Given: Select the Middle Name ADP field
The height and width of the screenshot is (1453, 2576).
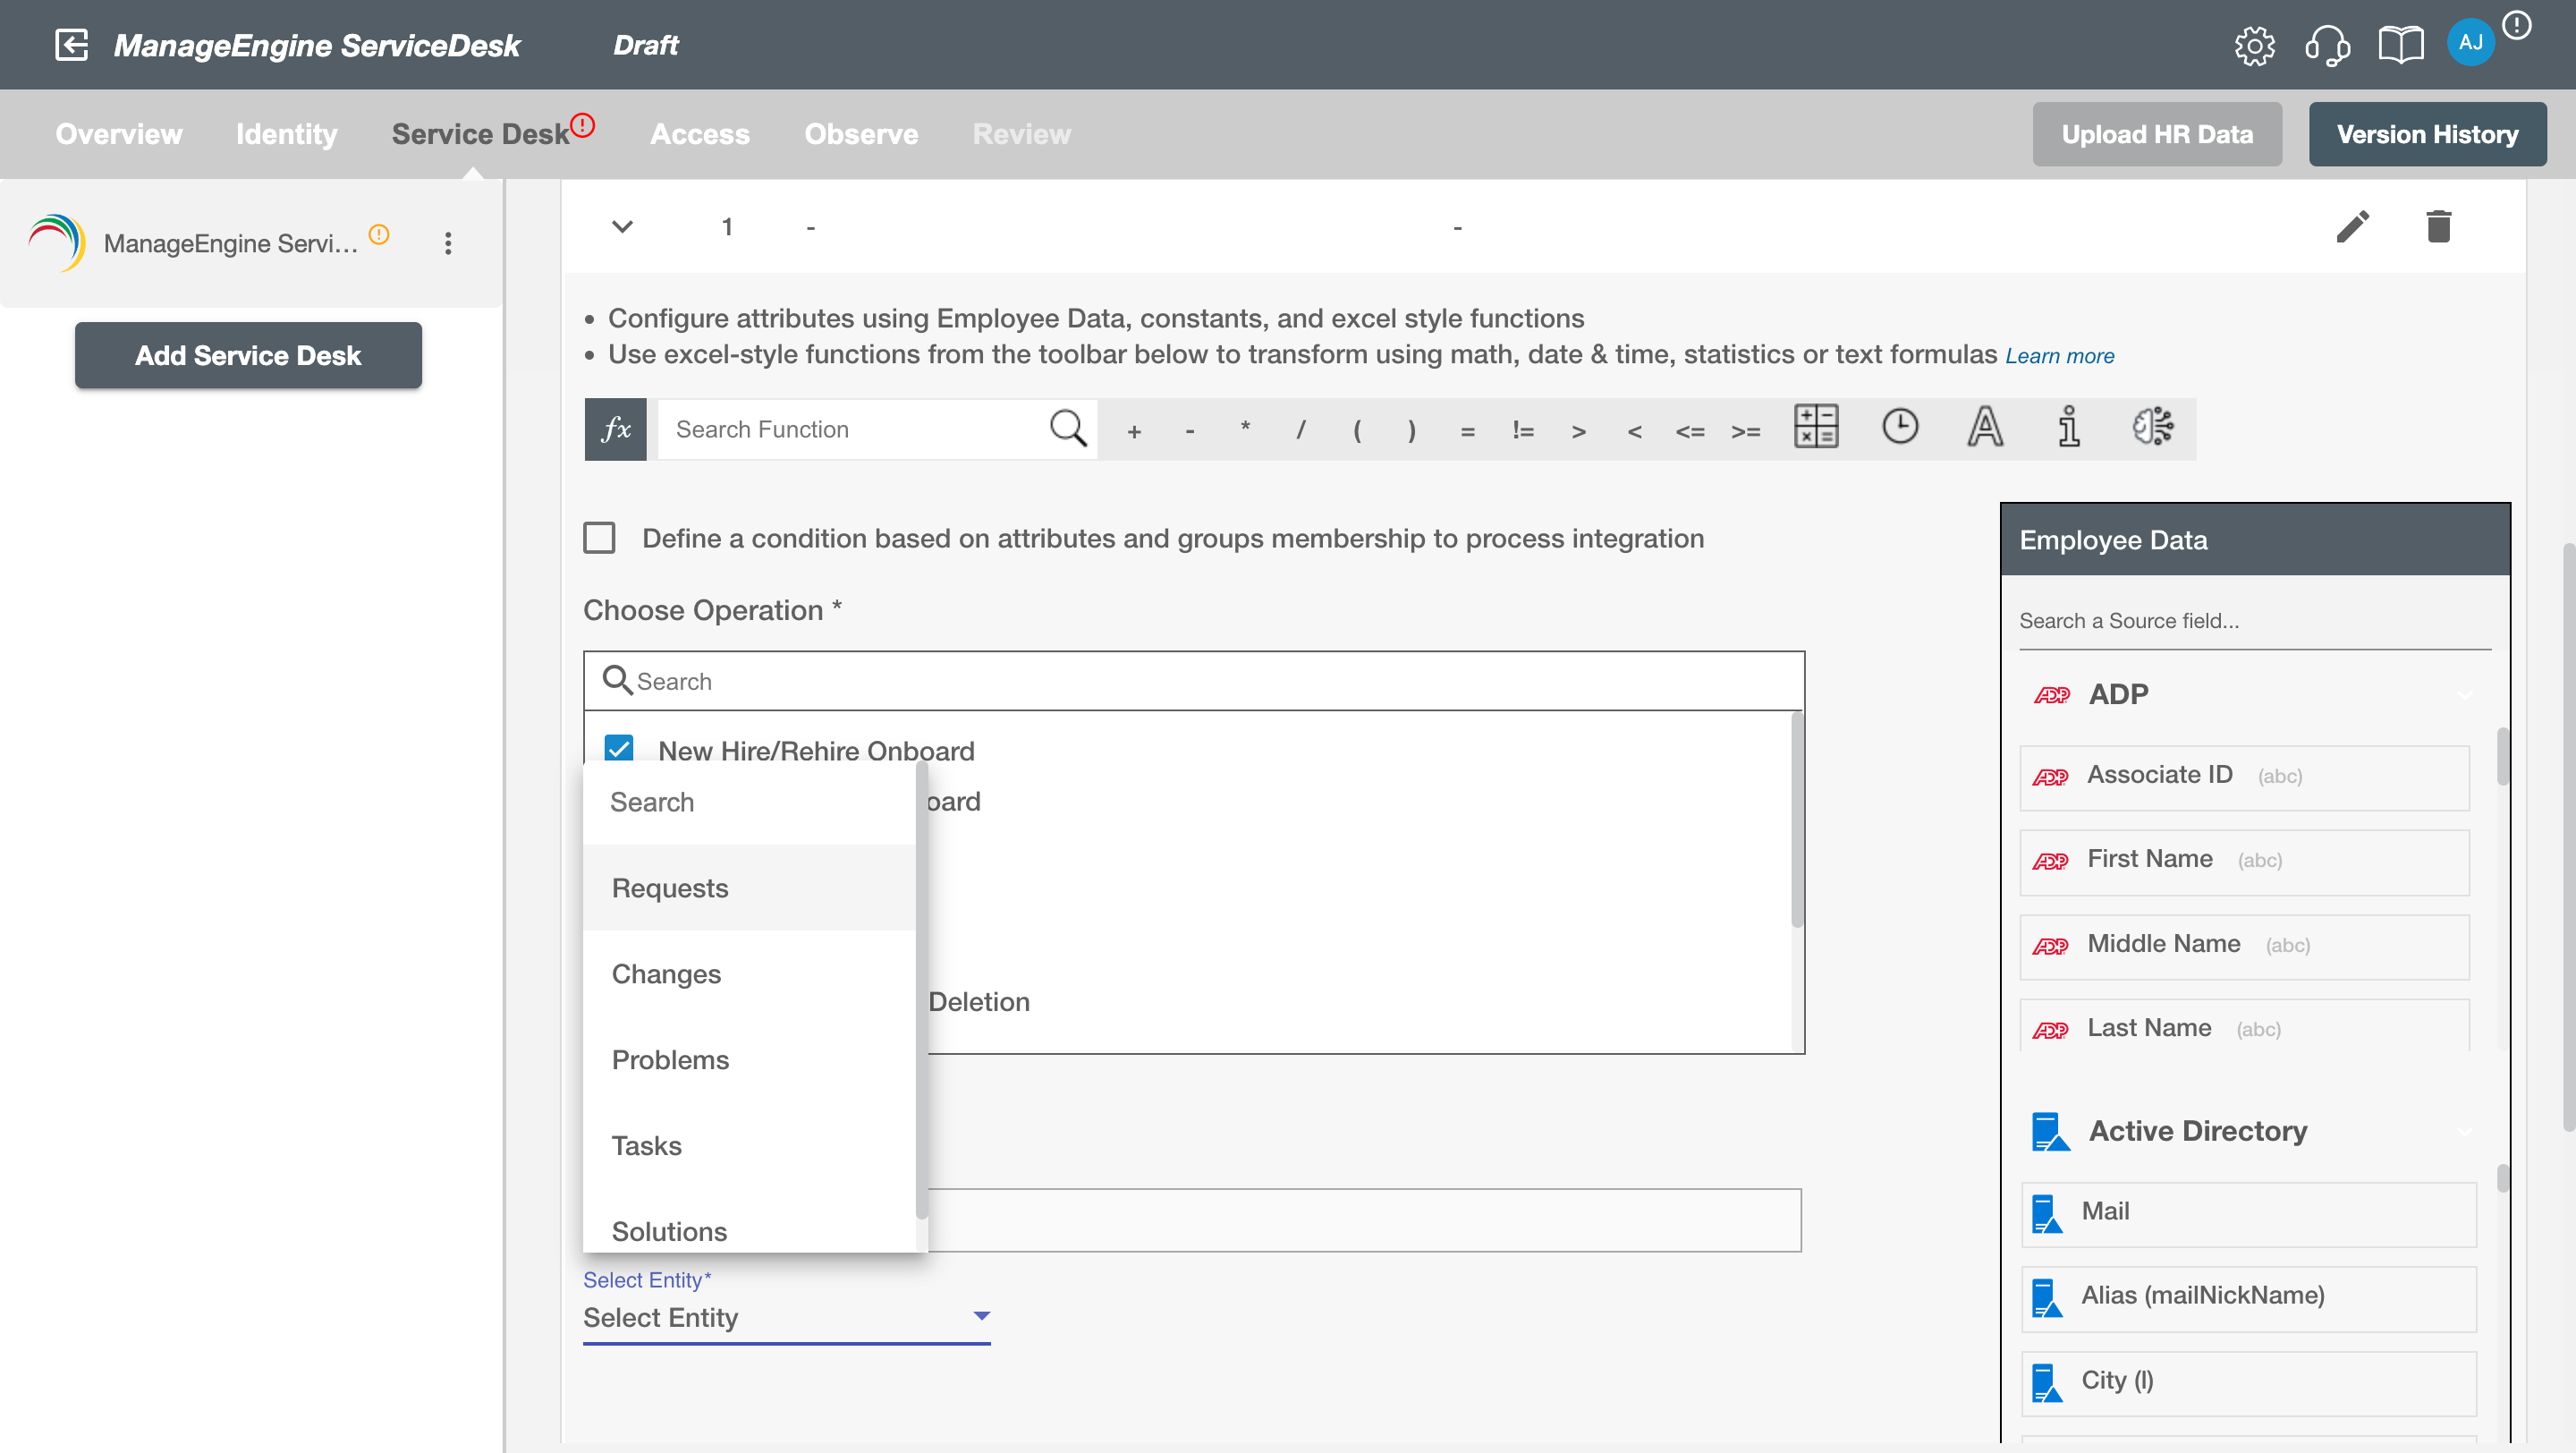Looking at the screenshot, I should coord(2244,945).
